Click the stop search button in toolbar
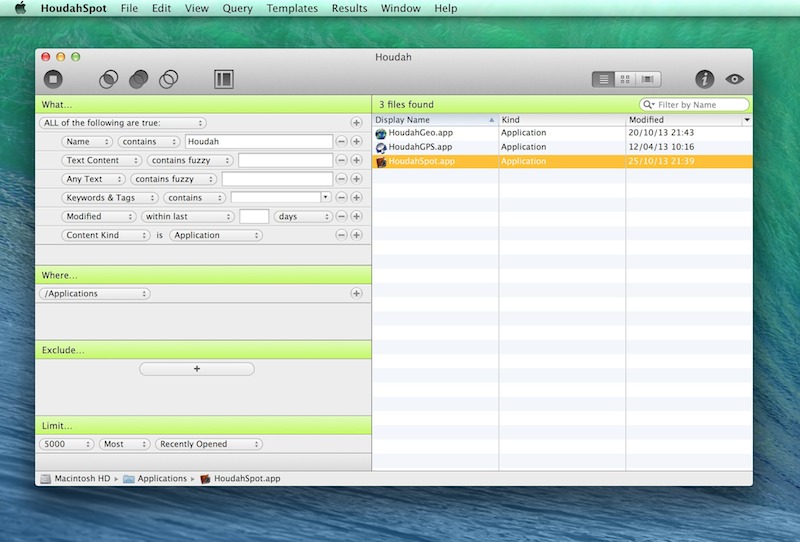The height and width of the screenshot is (542, 800). 53,79
